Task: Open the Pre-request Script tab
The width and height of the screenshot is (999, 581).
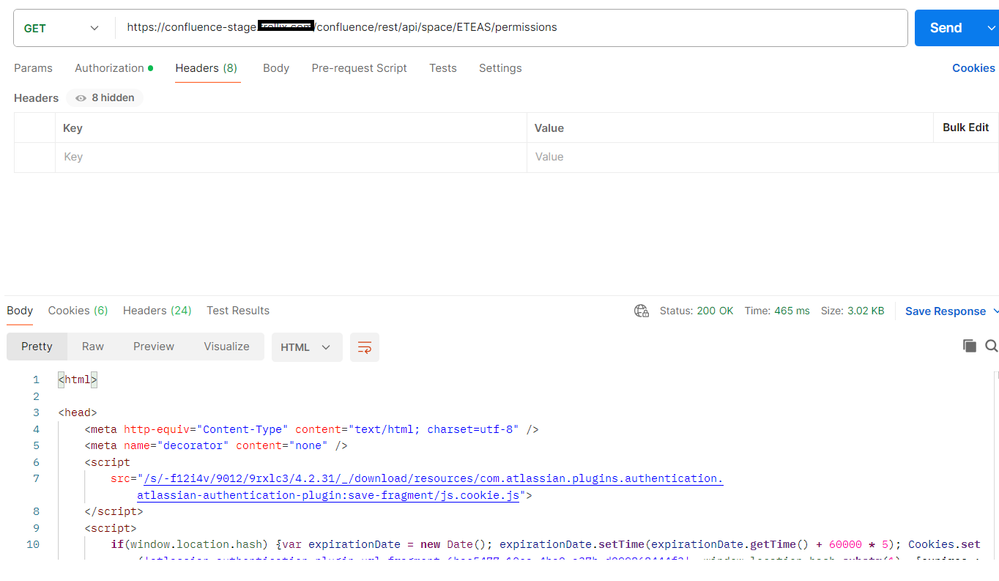Action: pos(358,68)
